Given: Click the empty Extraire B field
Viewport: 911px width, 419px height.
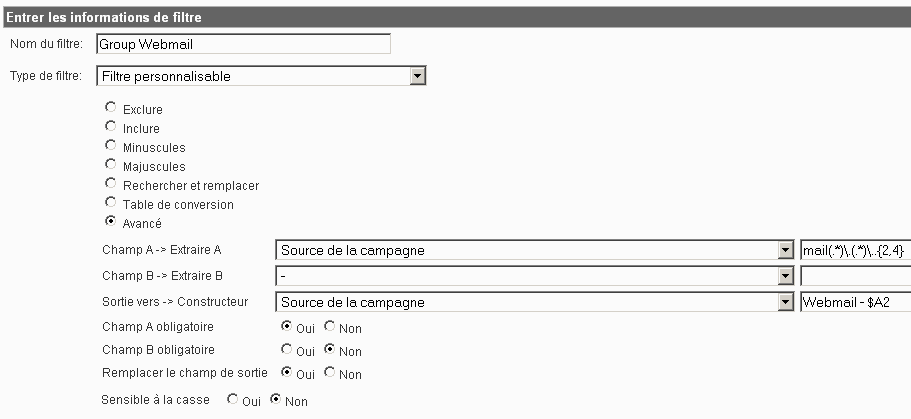Looking at the screenshot, I should (855, 276).
